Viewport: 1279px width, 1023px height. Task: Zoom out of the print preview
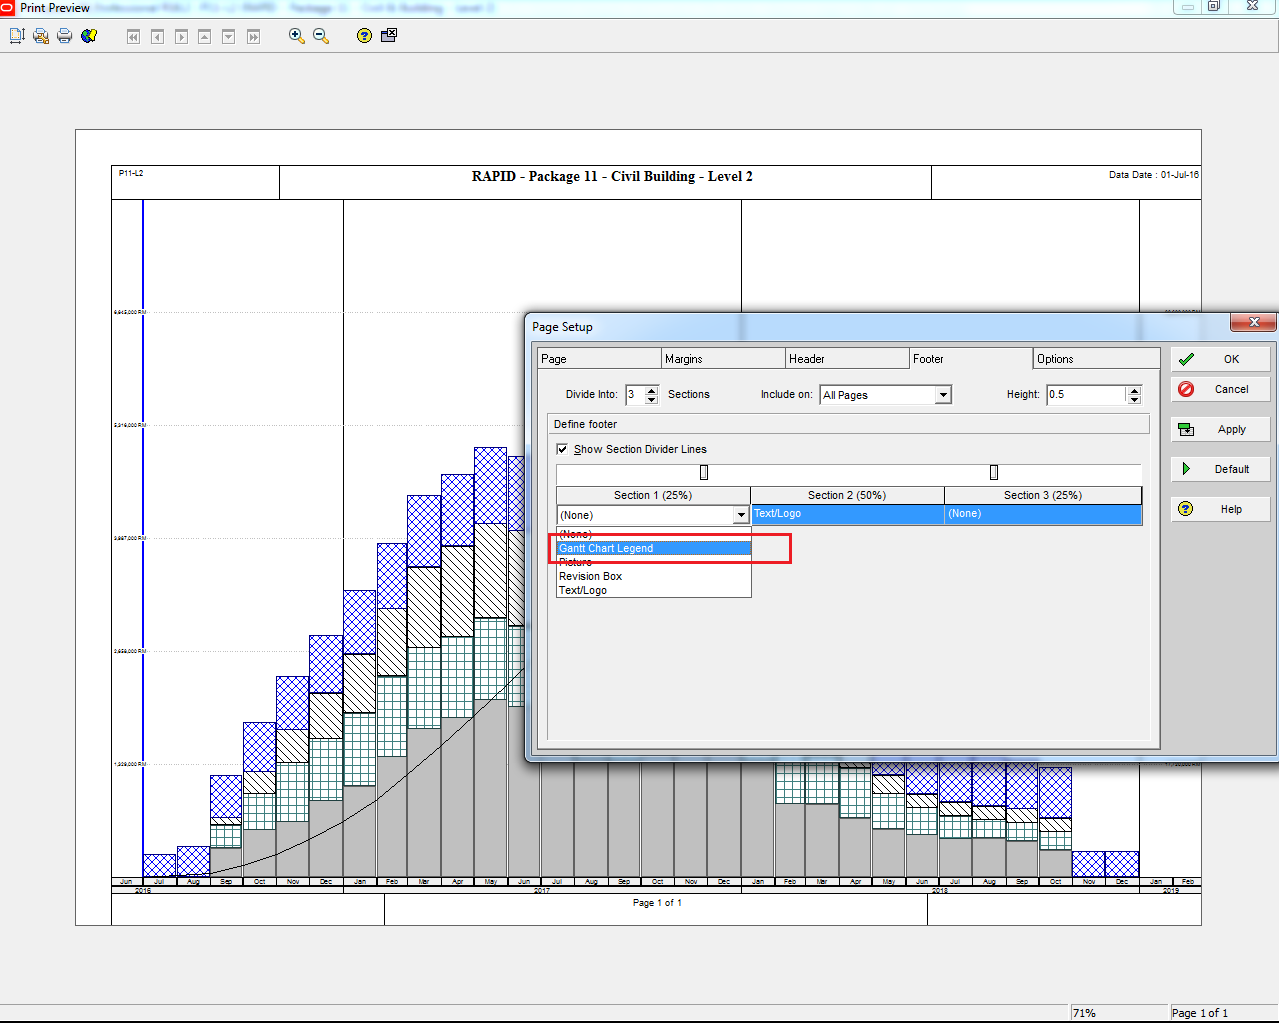pyautogui.click(x=321, y=36)
